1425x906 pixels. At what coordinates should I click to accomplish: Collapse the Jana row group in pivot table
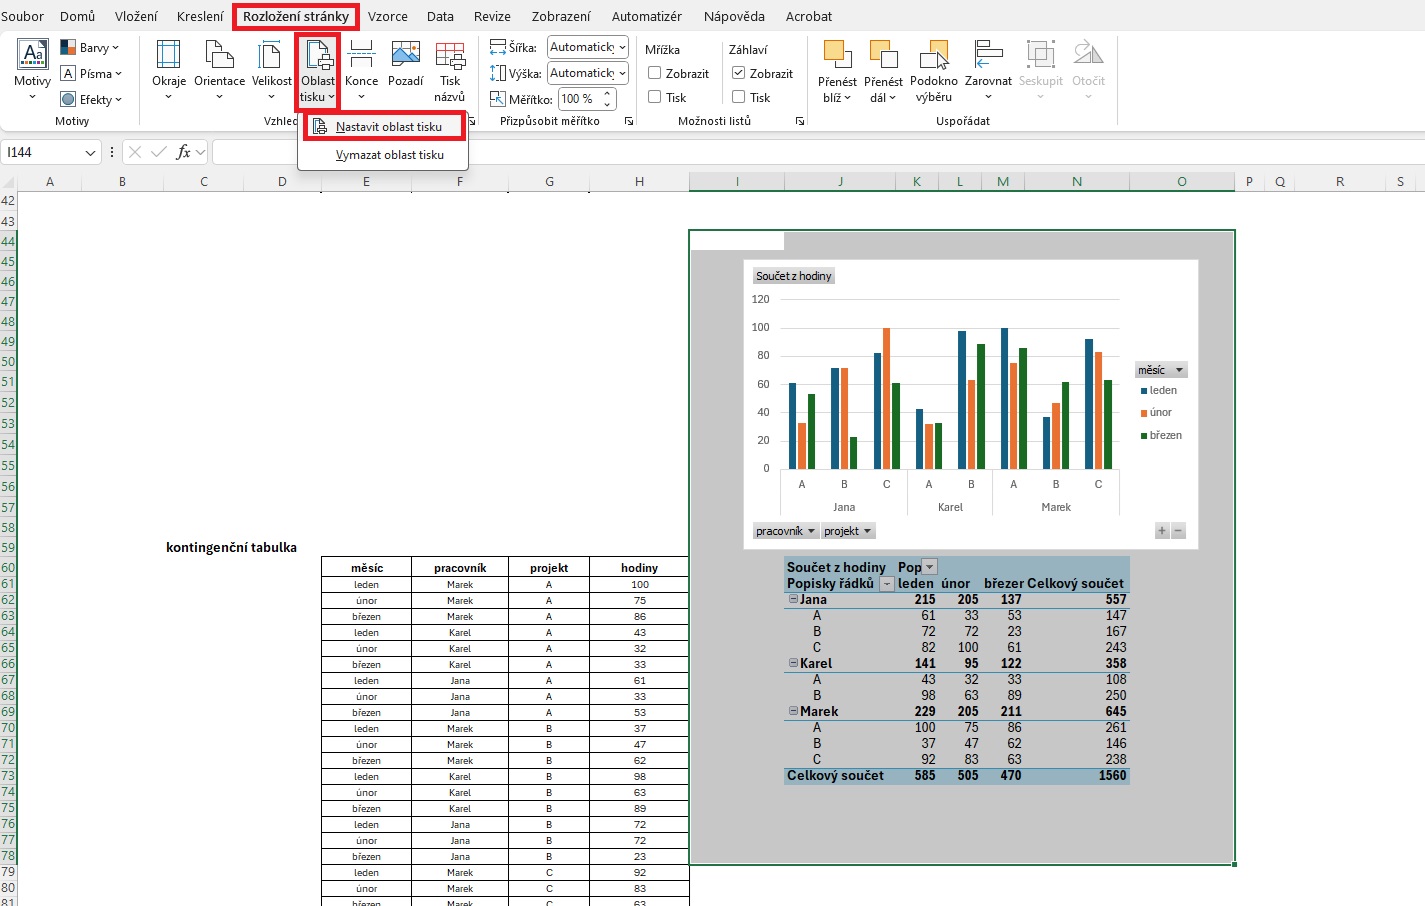pos(794,599)
